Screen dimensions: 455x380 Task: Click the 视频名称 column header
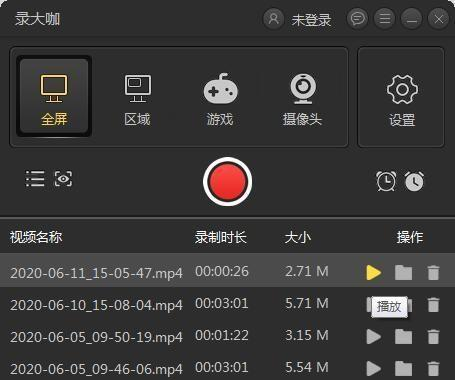(36, 237)
